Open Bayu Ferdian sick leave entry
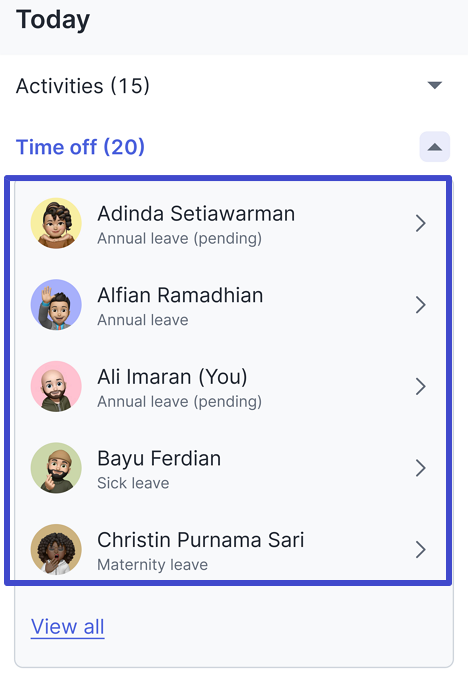468x679 pixels. point(229,468)
